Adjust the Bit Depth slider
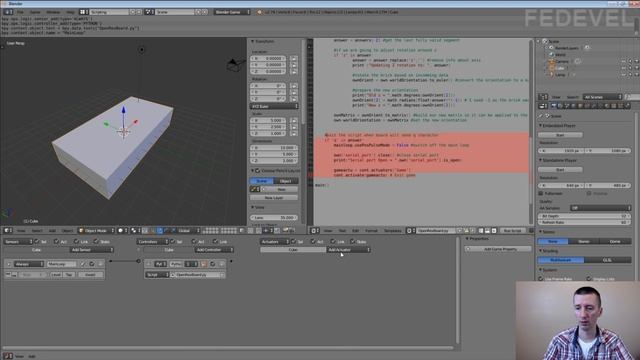 (x=584, y=216)
